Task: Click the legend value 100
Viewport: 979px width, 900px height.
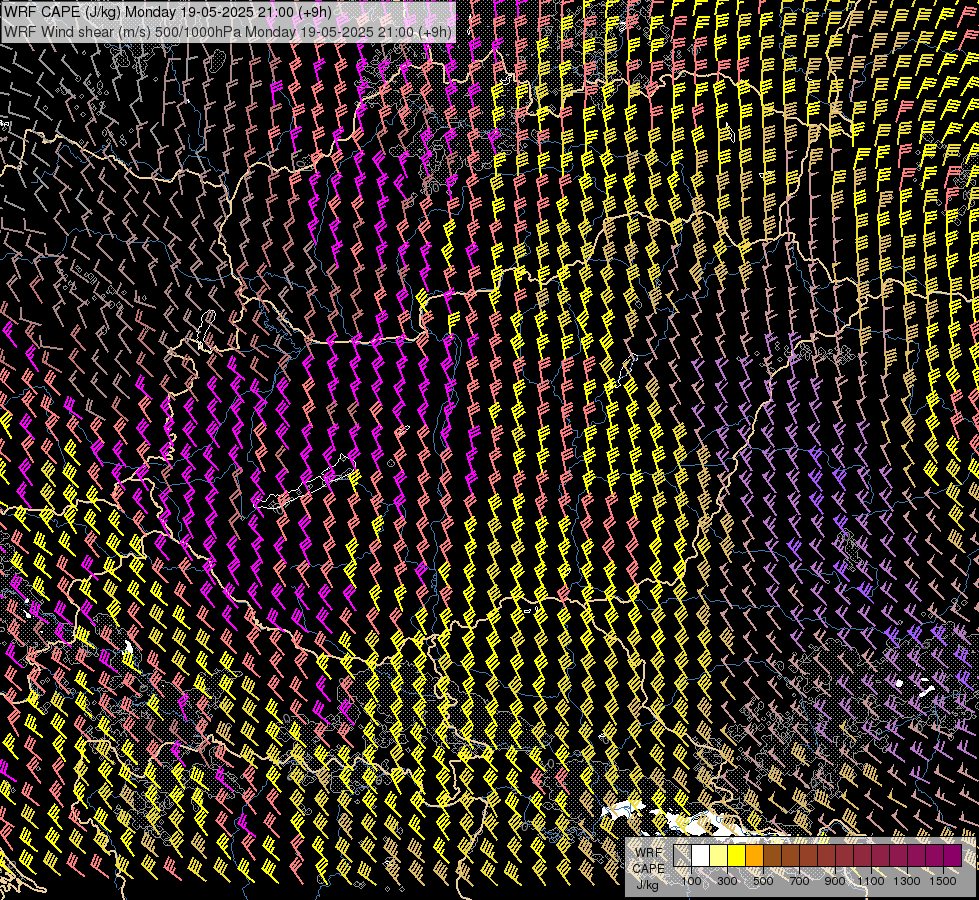Action: tap(691, 881)
